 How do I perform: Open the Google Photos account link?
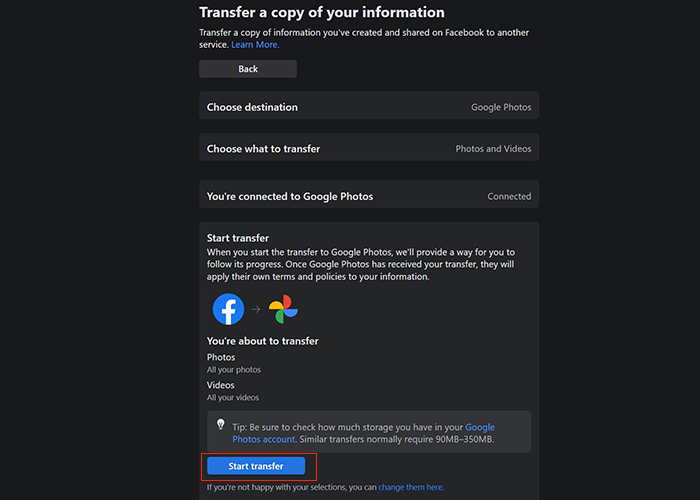pos(363,433)
